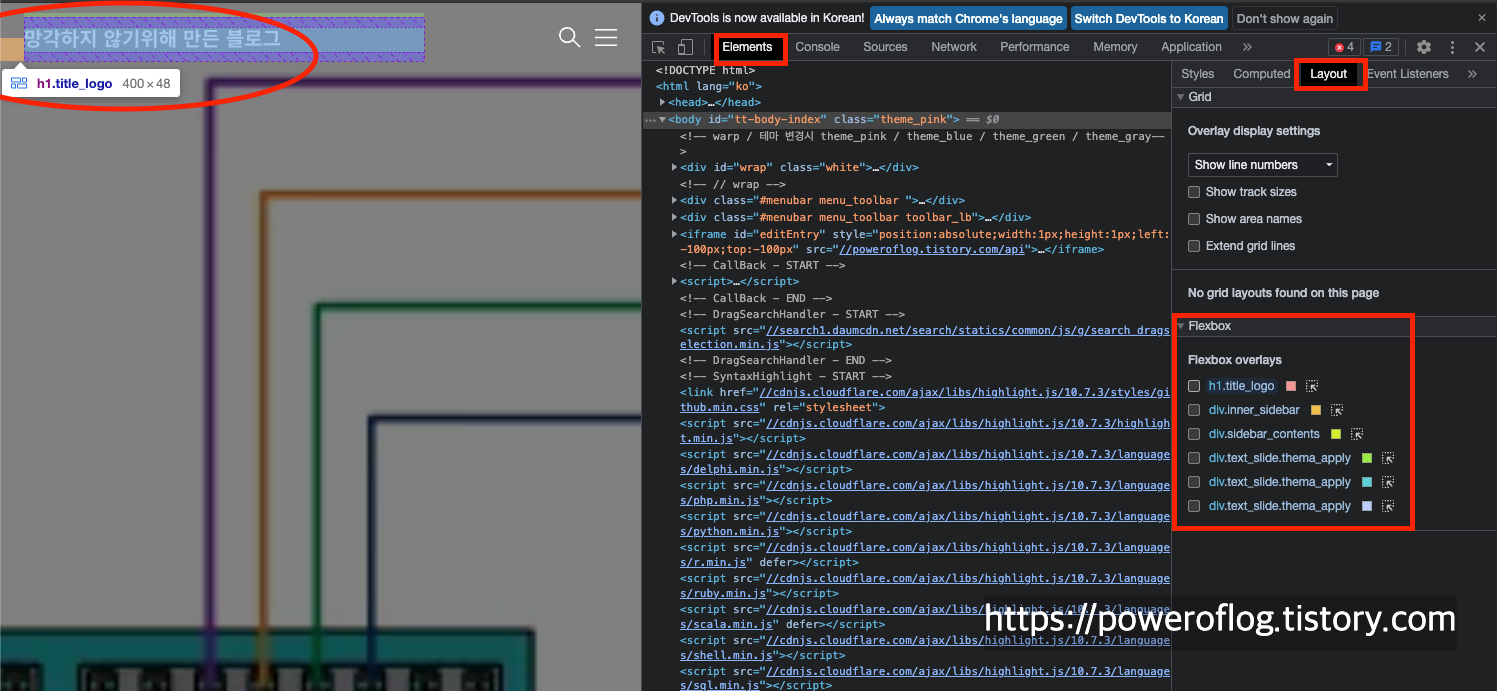Open the Memory tab
Image resolution: width=1497 pixels, height=691 pixels.
click(x=1115, y=47)
